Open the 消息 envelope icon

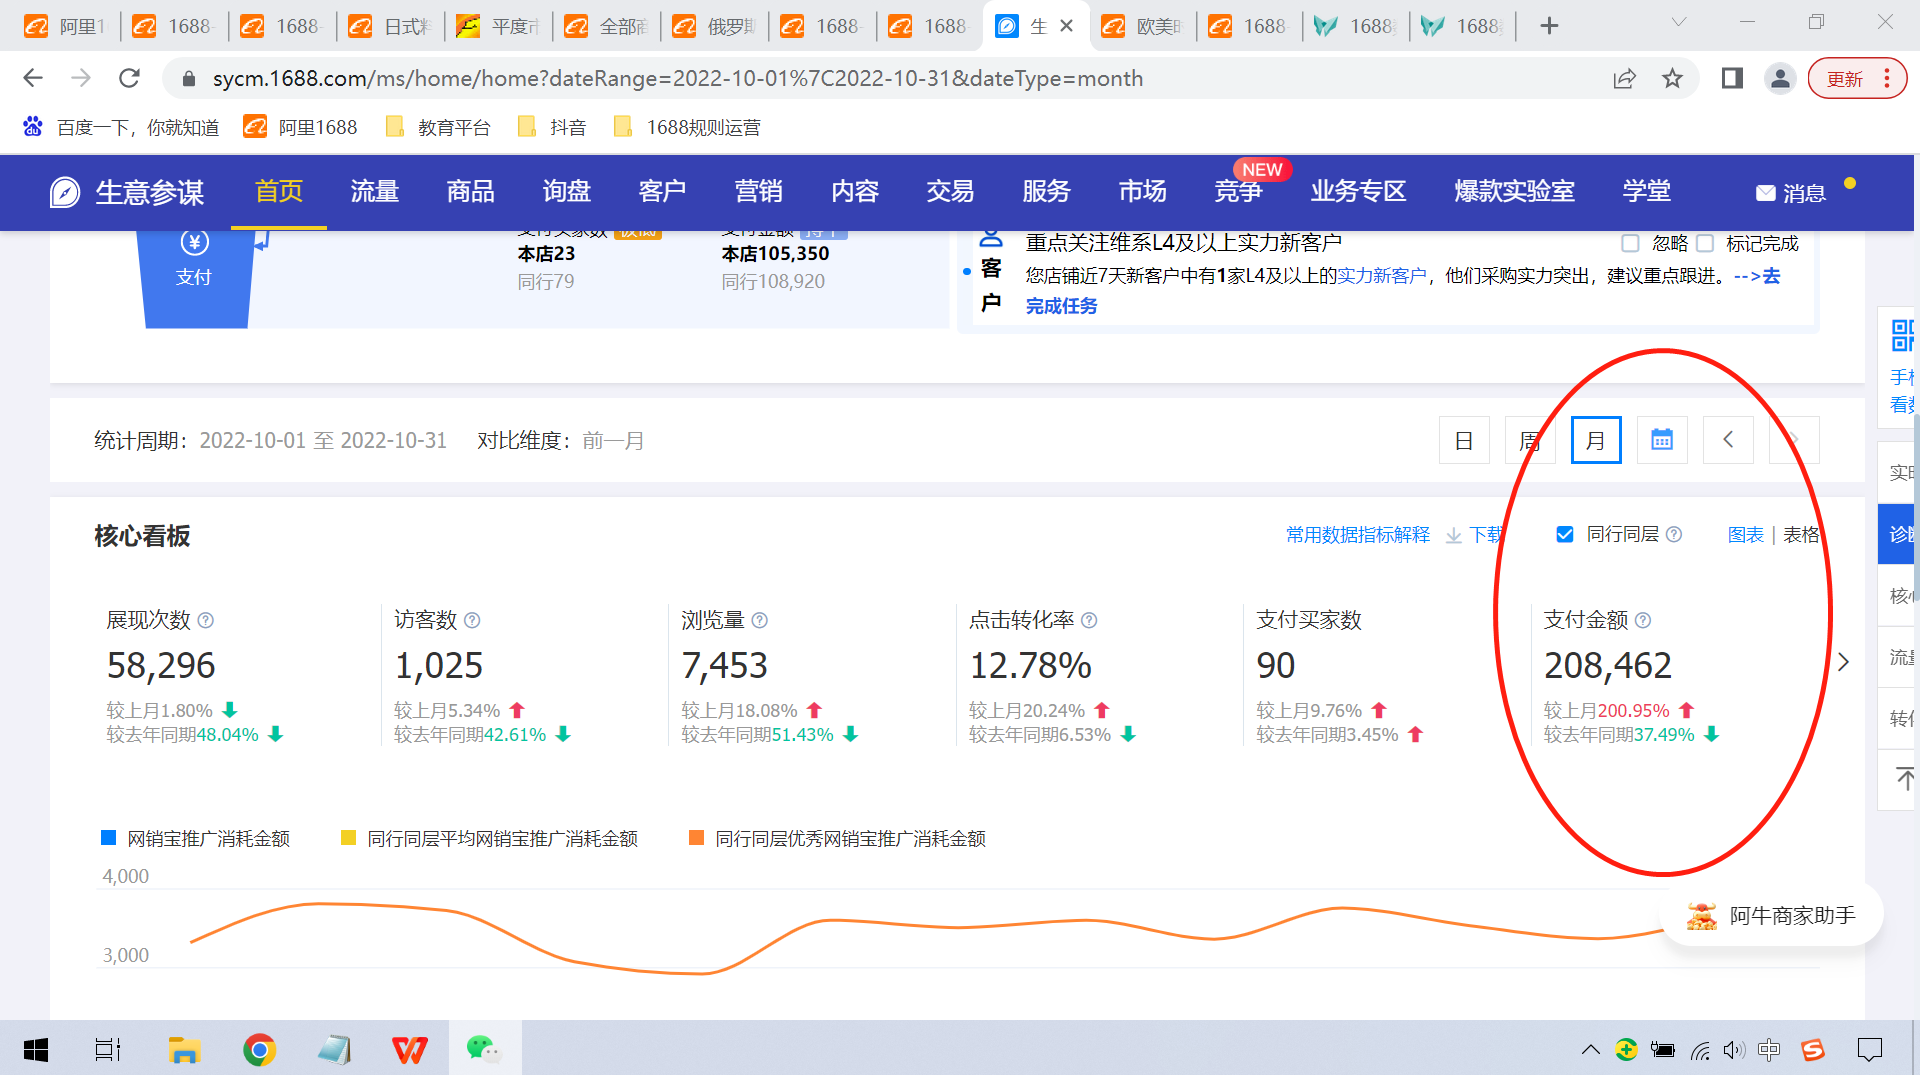pyautogui.click(x=1766, y=193)
